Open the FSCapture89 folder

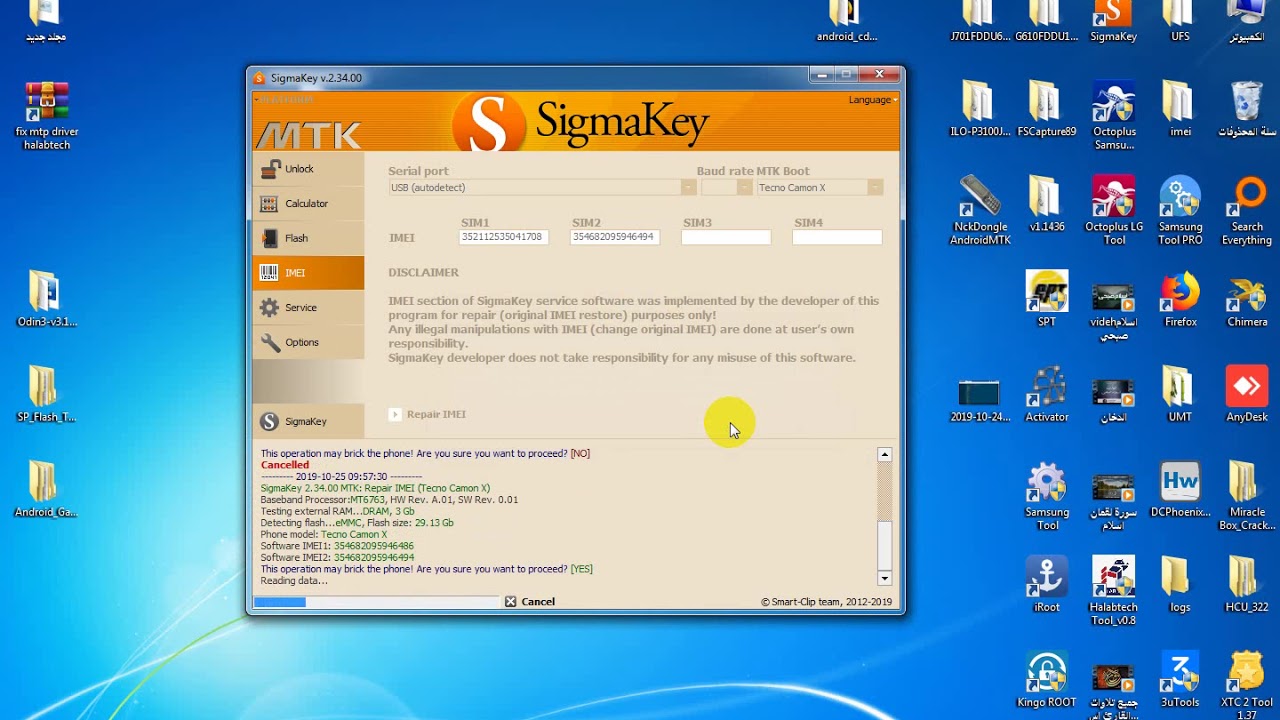(1046, 108)
